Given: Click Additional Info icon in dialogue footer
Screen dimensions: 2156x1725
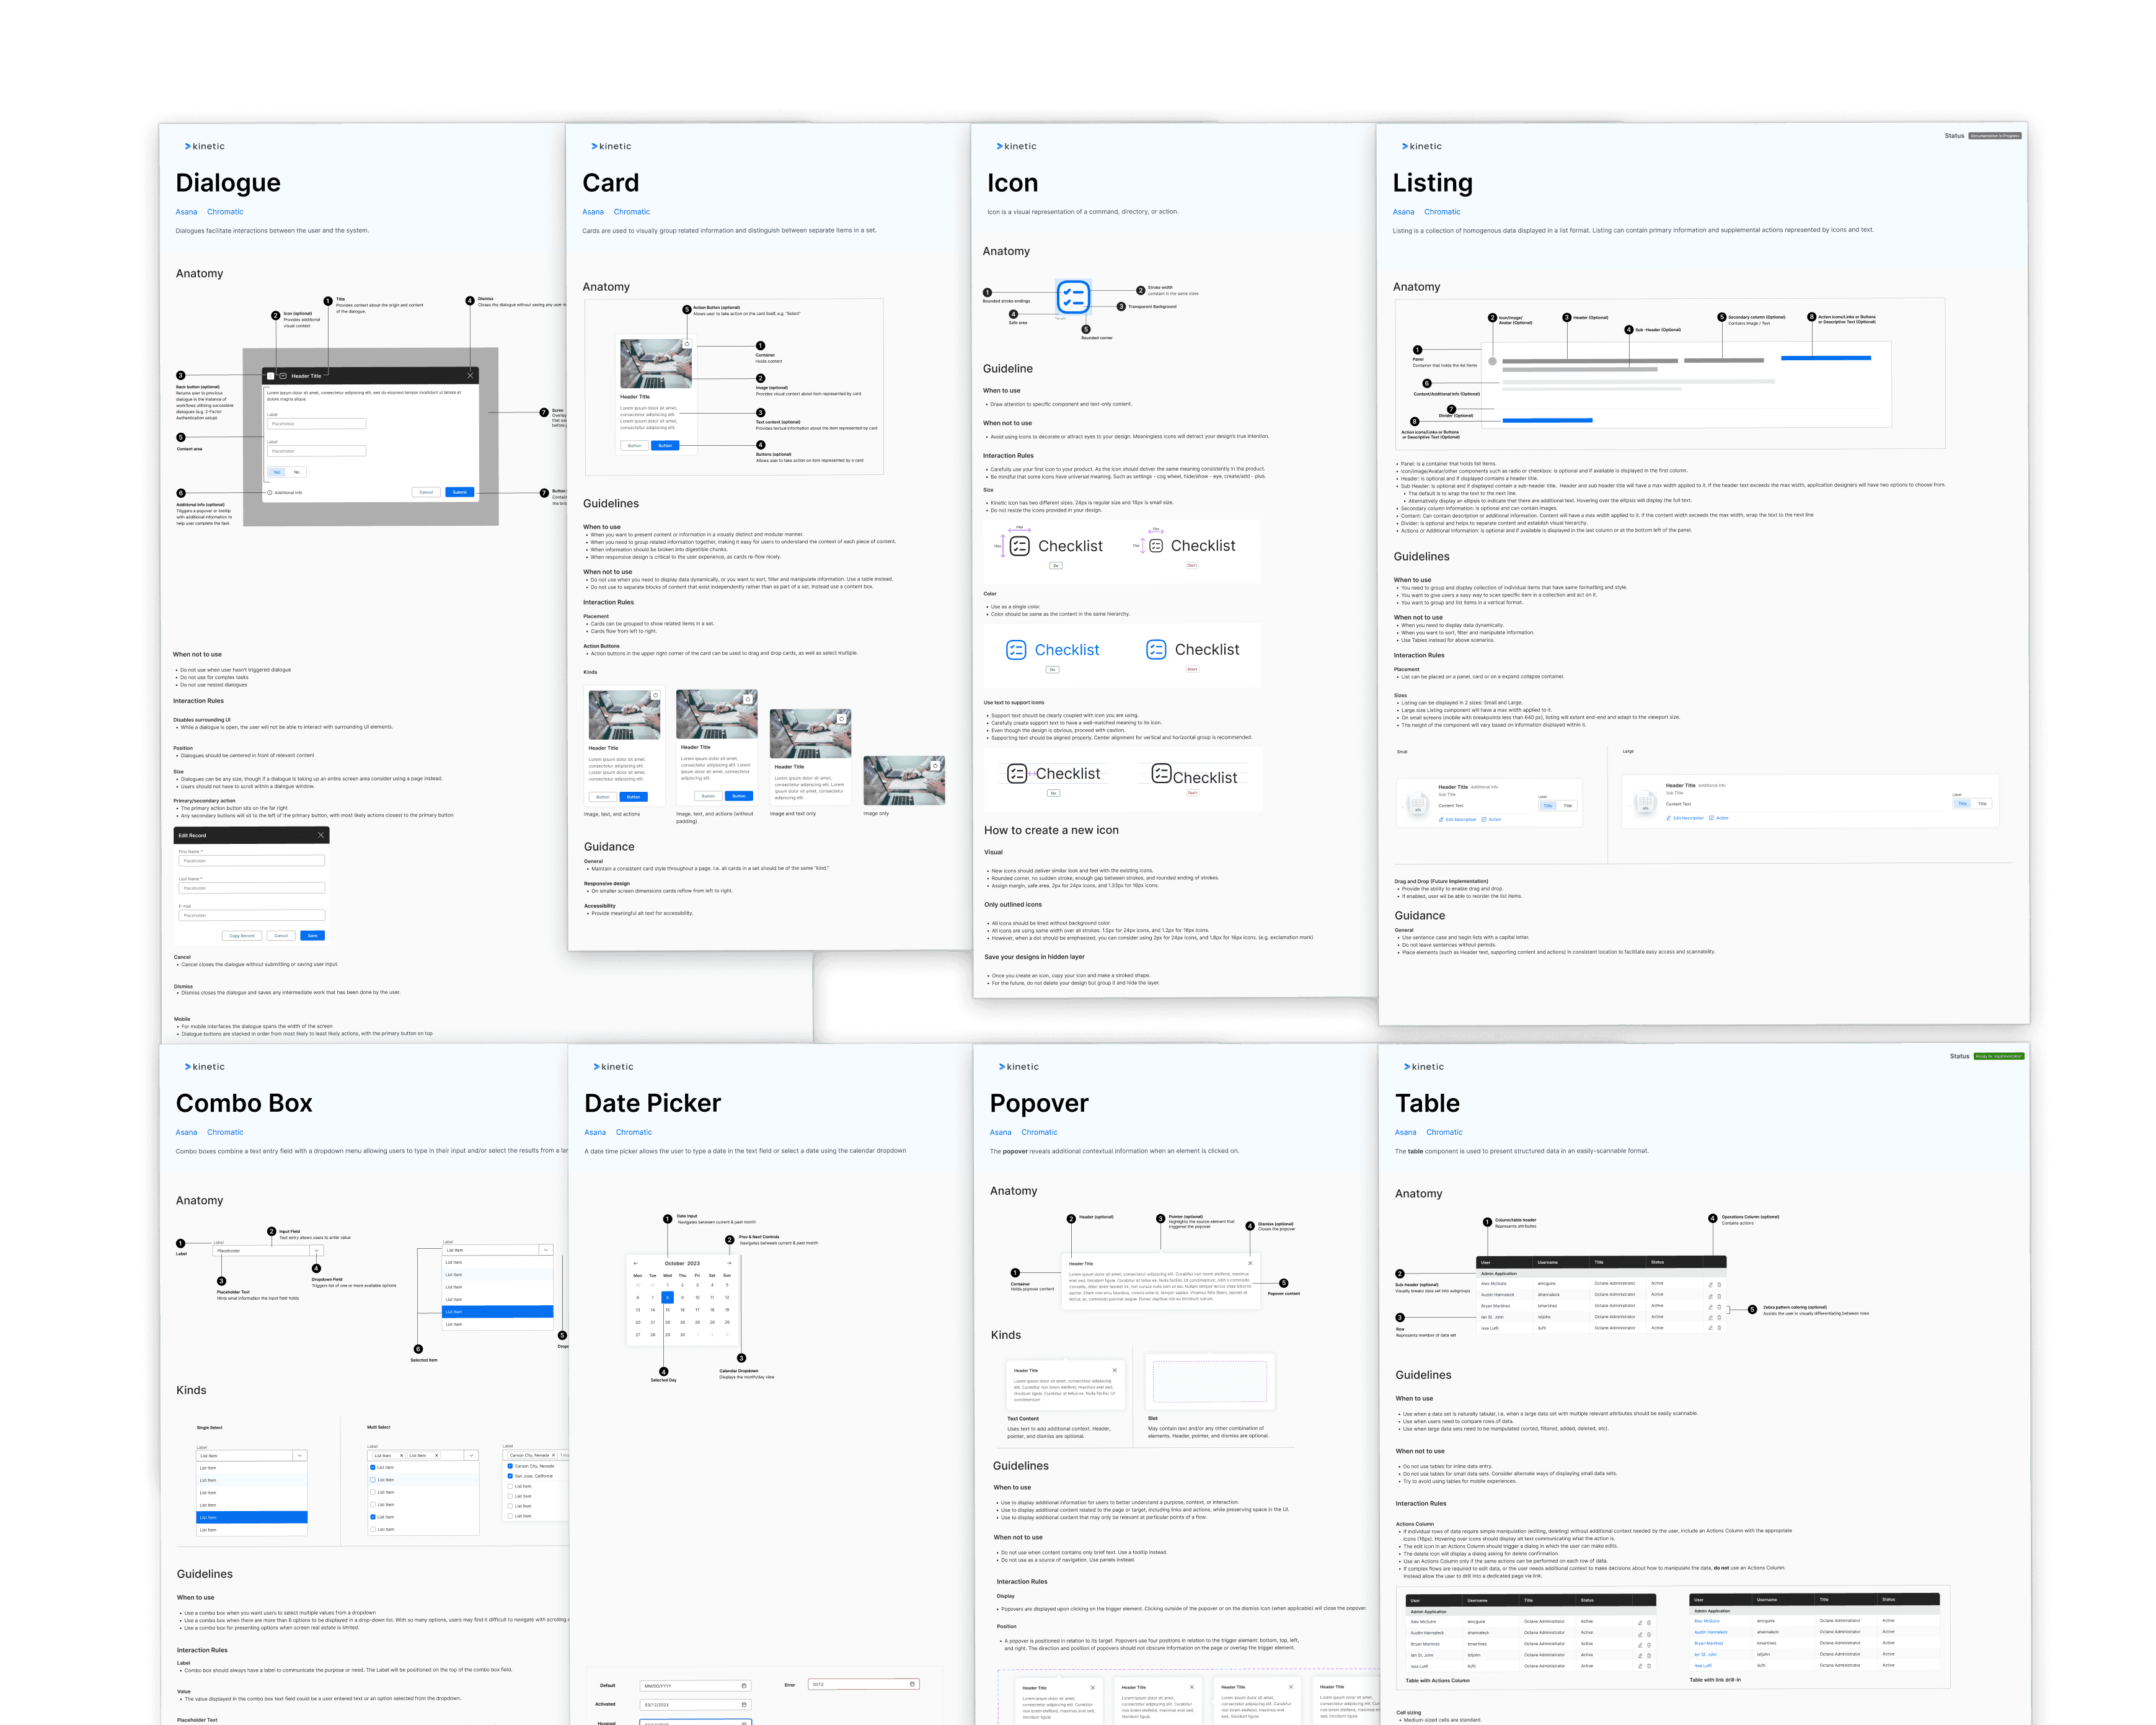Looking at the screenshot, I should (269, 492).
